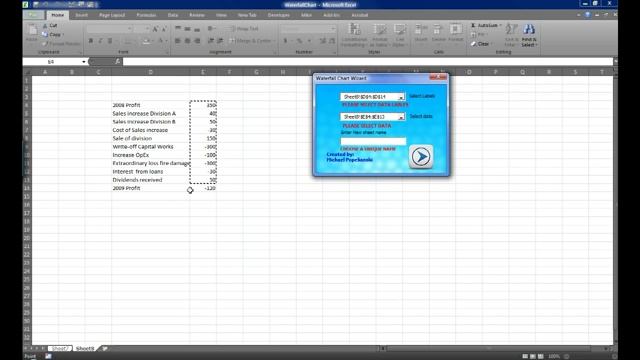Toggle Center text alignment
Image resolution: width=640 pixels, height=360 pixels.
[187, 41]
